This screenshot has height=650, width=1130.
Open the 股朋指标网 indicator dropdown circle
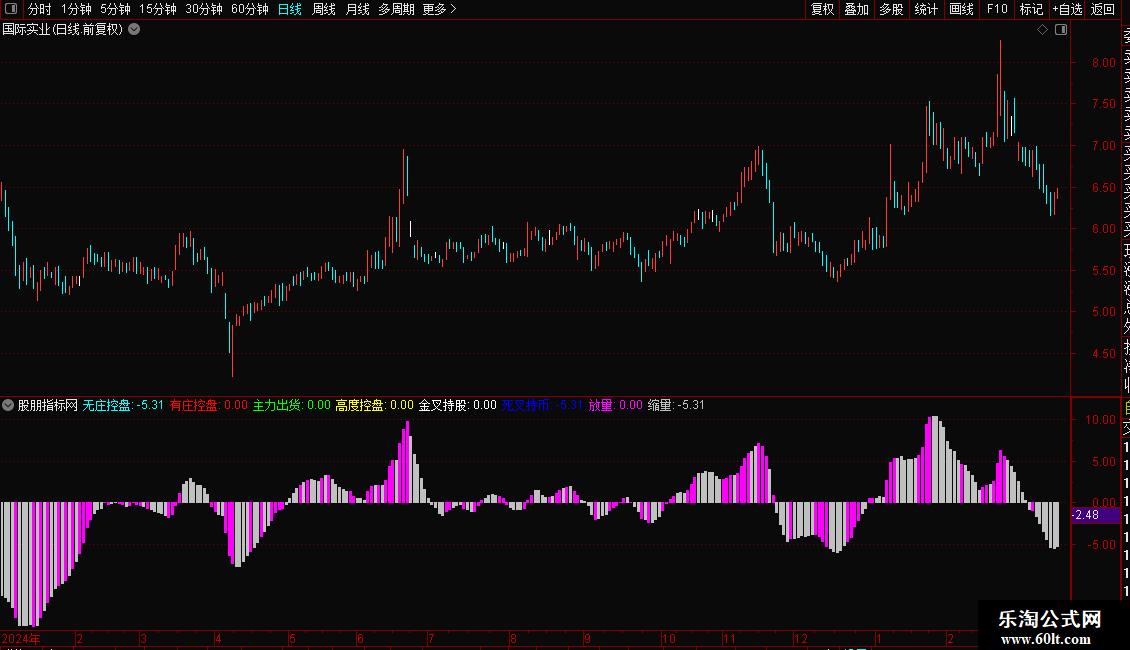point(8,405)
